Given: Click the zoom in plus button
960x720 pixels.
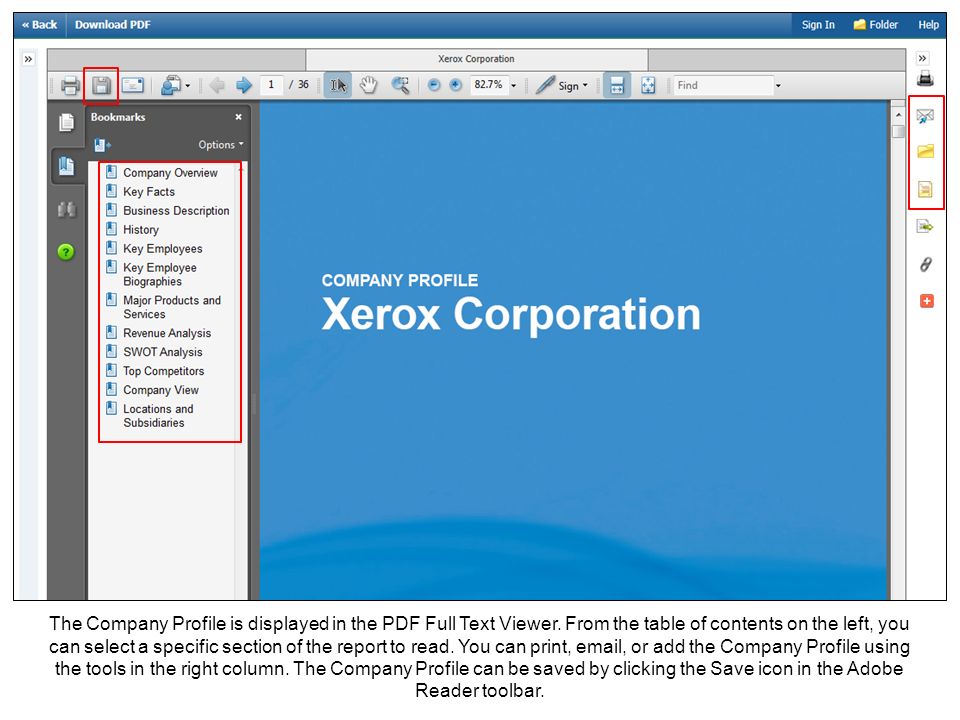Looking at the screenshot, I should click(x=456, y=85).
